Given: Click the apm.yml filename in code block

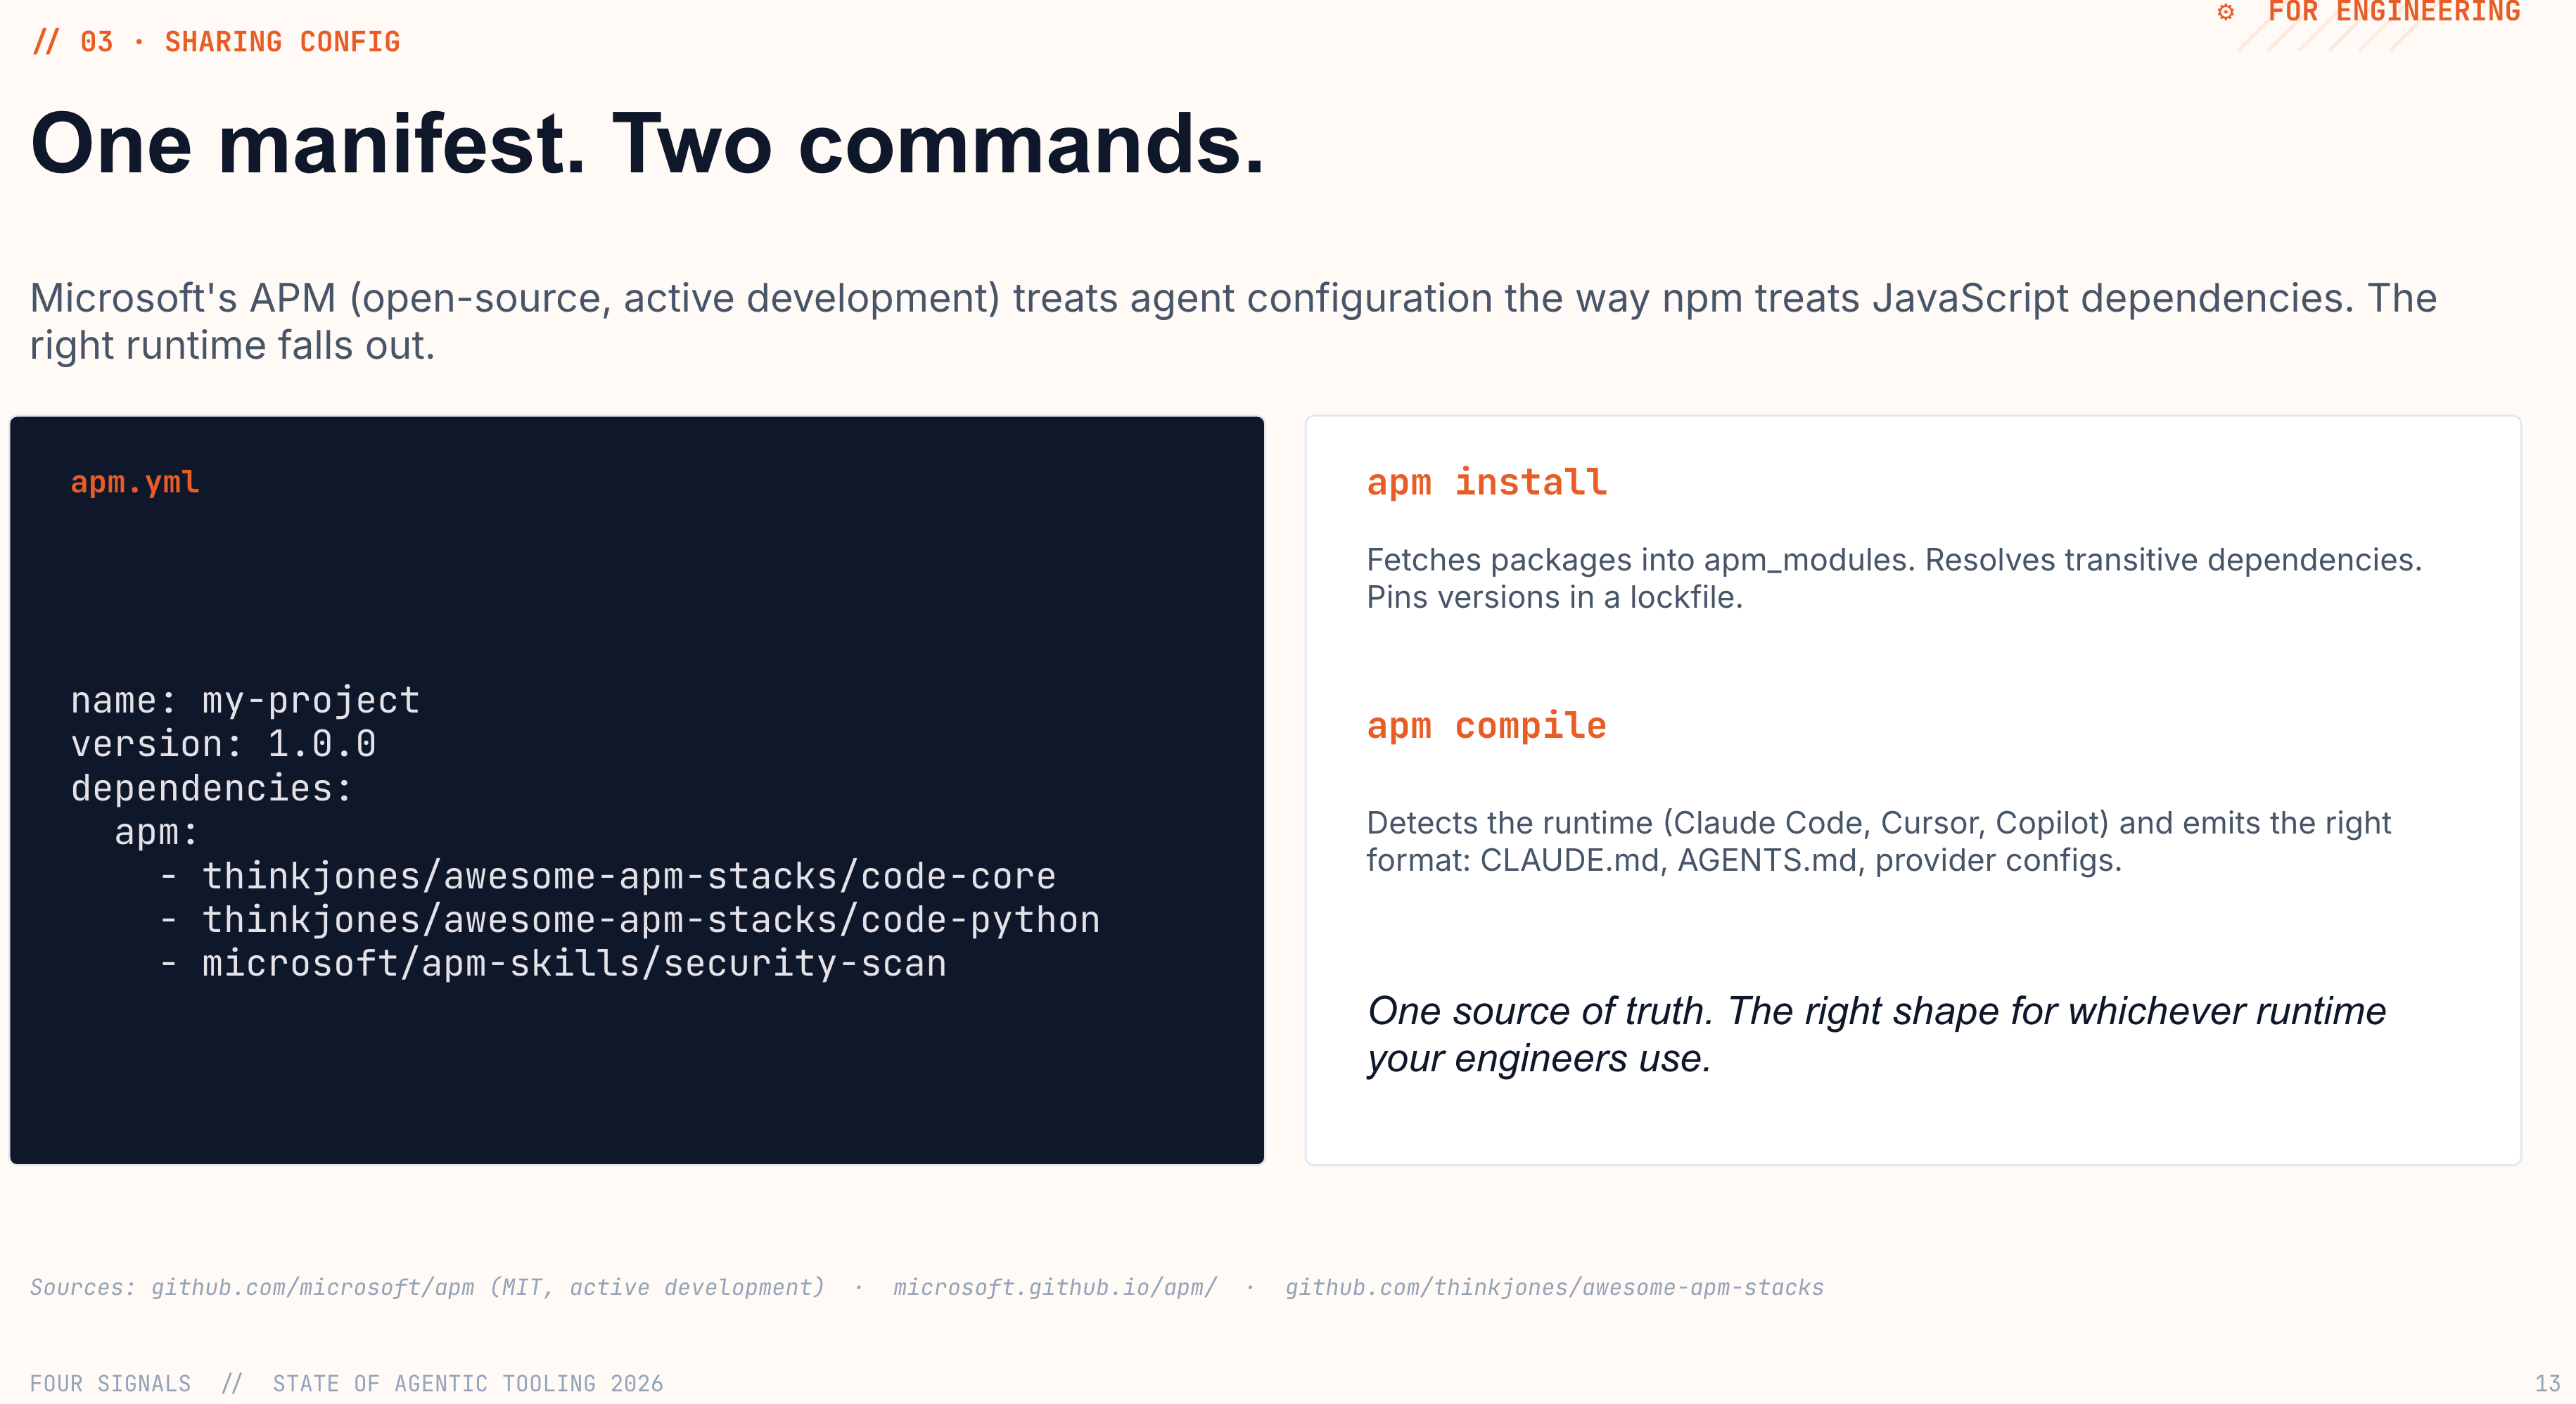Looking at the screenshot, I should (x=135, y=482).
